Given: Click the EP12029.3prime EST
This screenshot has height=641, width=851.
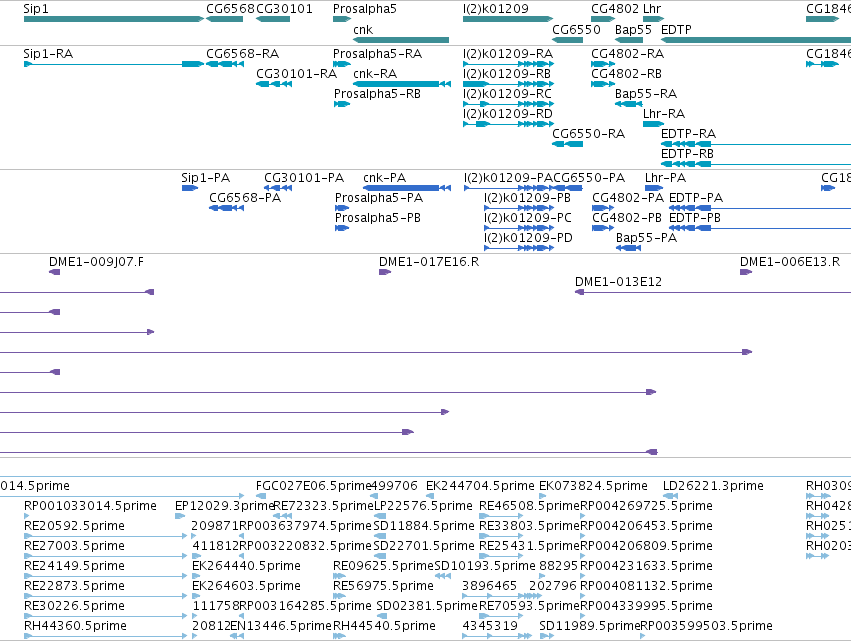Looking at the screenshot, I should tap(180, 516).
